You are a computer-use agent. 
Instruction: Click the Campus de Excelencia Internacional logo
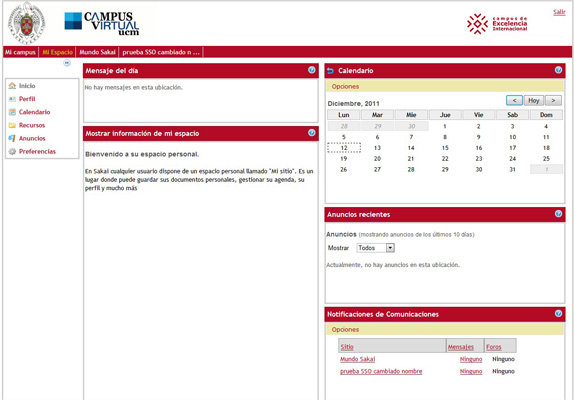[x=497, y=24]
